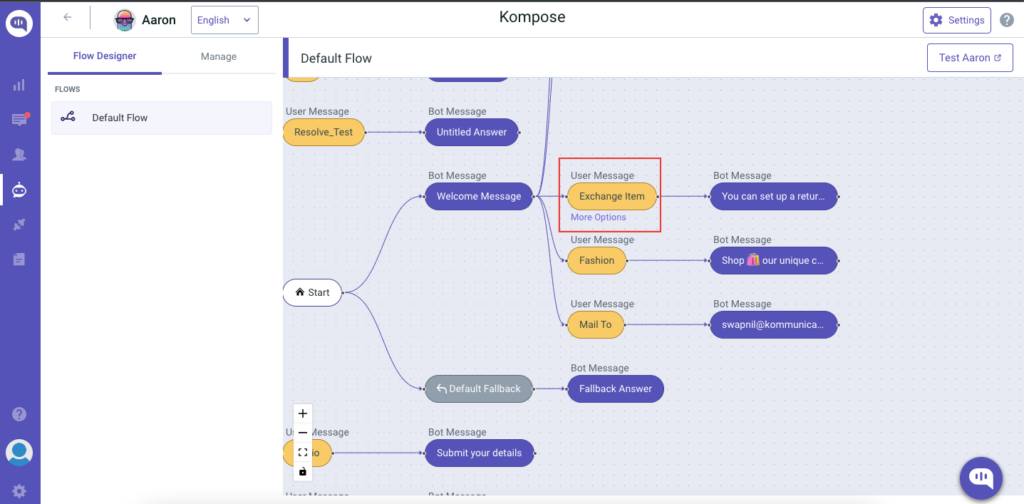This screenshot has width=1024, height=504.
Task: Select the Untitled Answer bot node
Action: point(472,132)
